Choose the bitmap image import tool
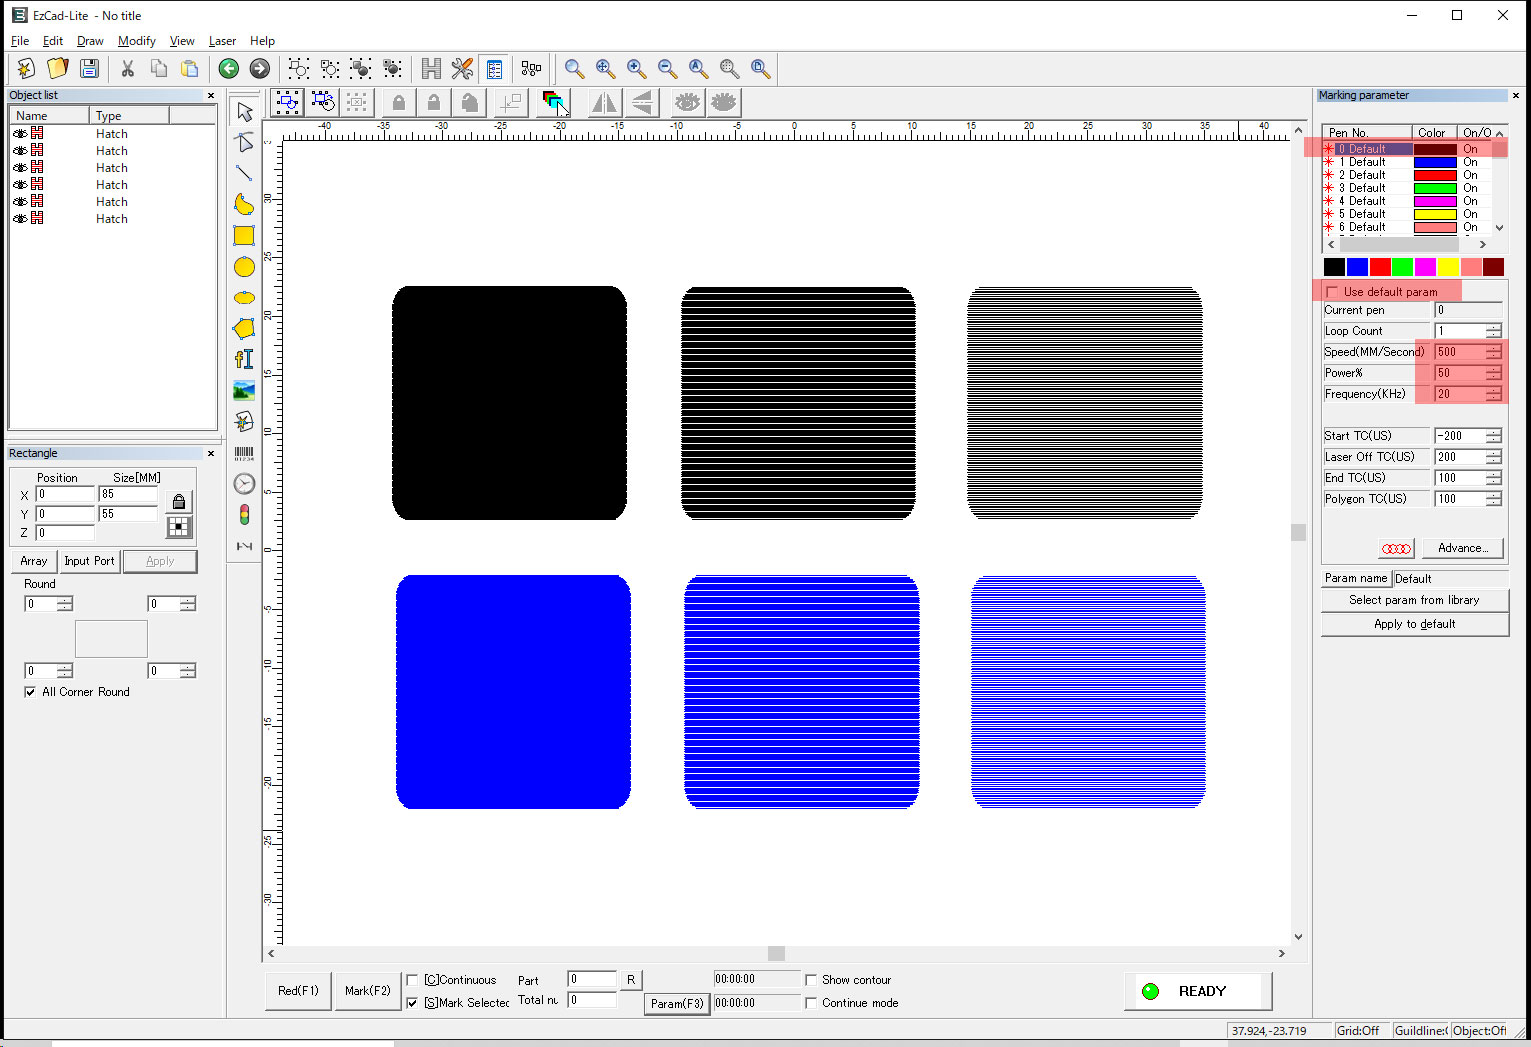This screenshot has width=1531, height=1047. pos(244,390)
